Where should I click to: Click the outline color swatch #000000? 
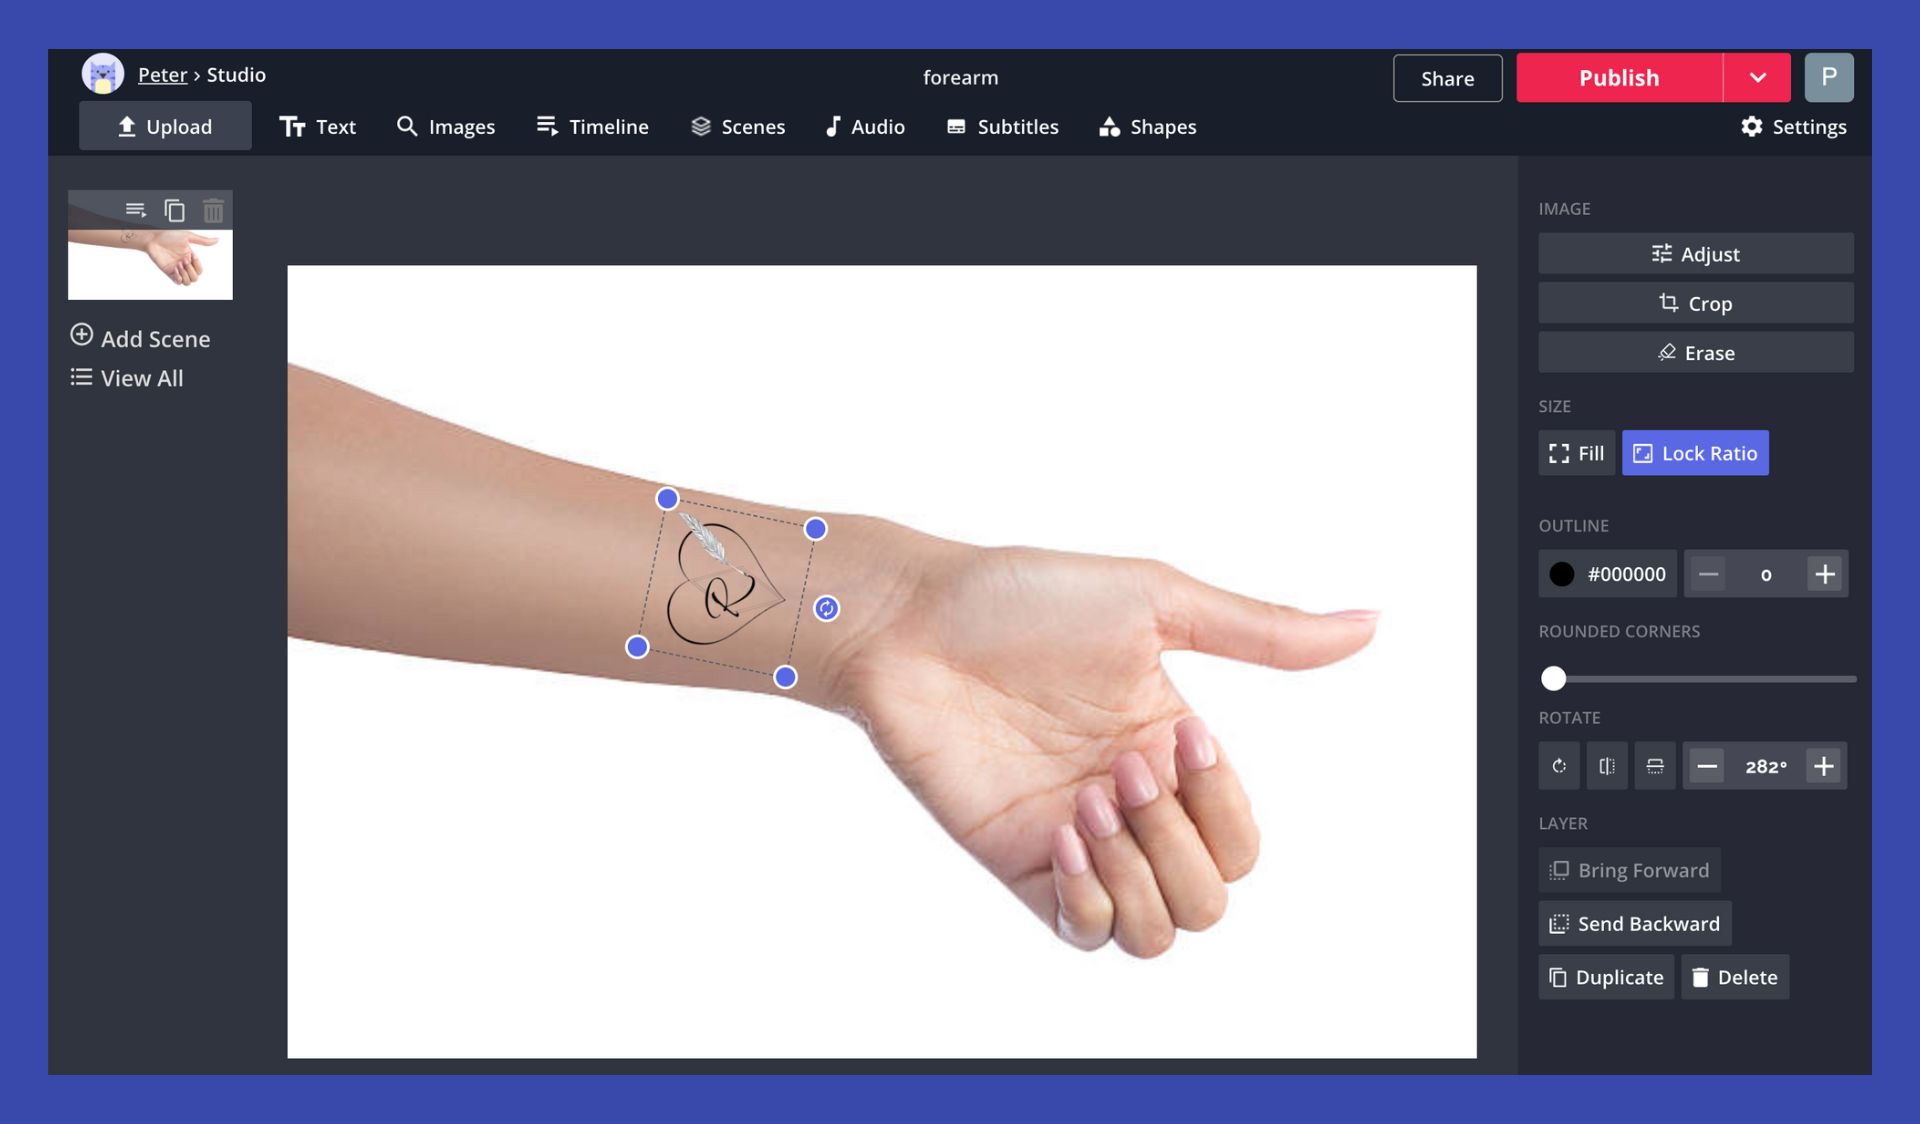click(x=1561, y=573)
